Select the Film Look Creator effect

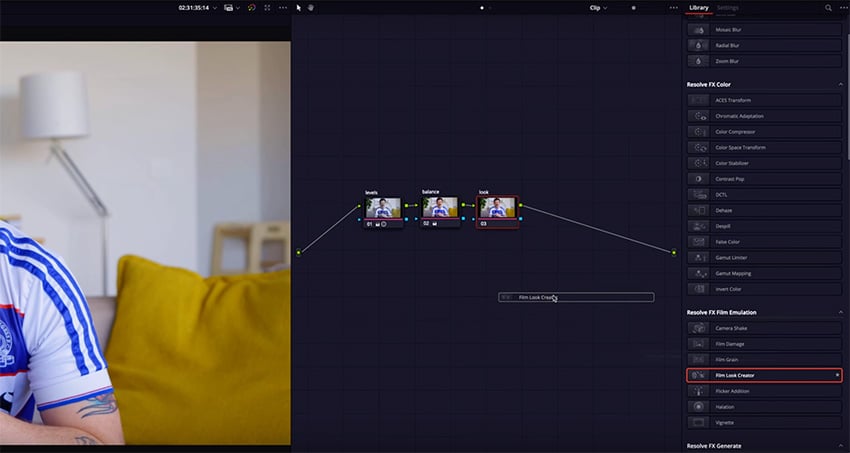764,375
